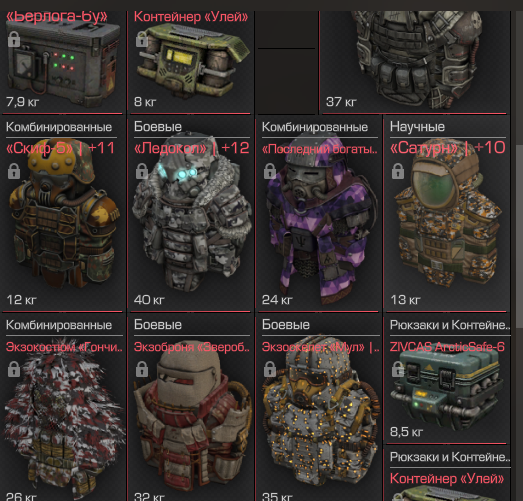Click lock icon on Экзоброня «Звероб..»
The width and height of the screenshot is (523, 501).
coord(142,369)
